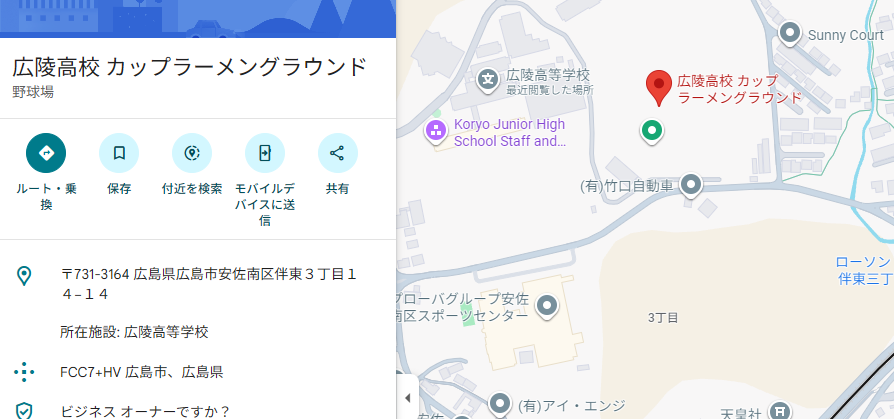Screen dimensions: 894x419
Task: Click the red 広陵高校 カップラーメングラウンド map pin
Action: [659, 88]
